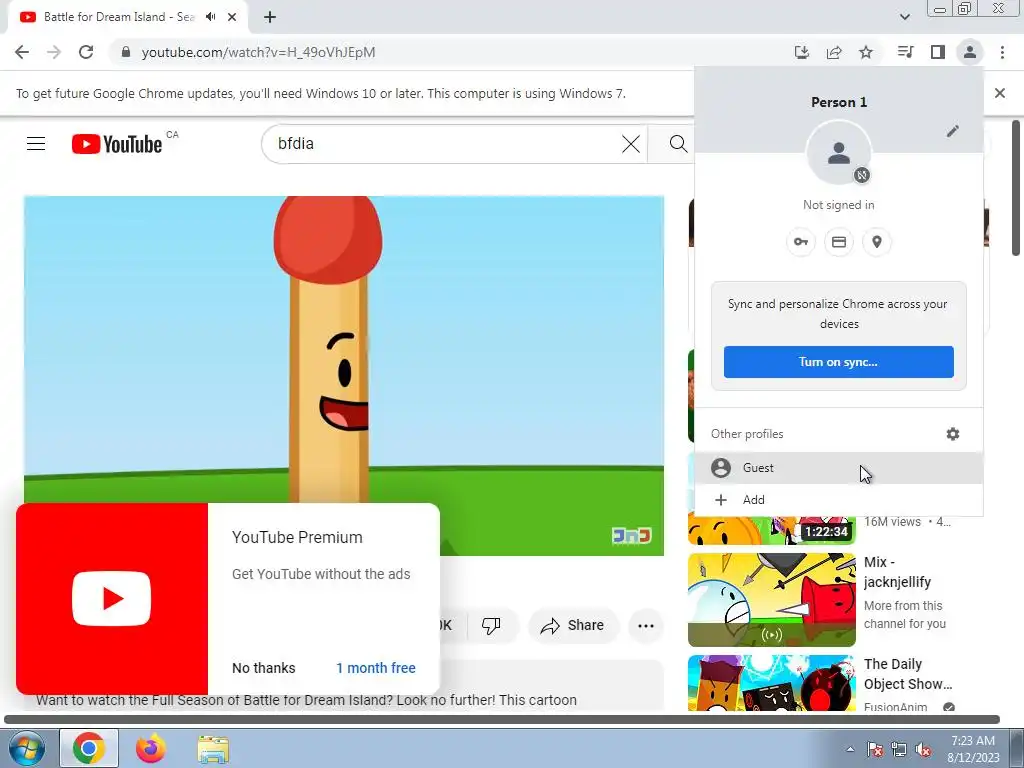Mute tab via speaker icon on tab
The image size is (1024, 768).
(x=210, y=17)
